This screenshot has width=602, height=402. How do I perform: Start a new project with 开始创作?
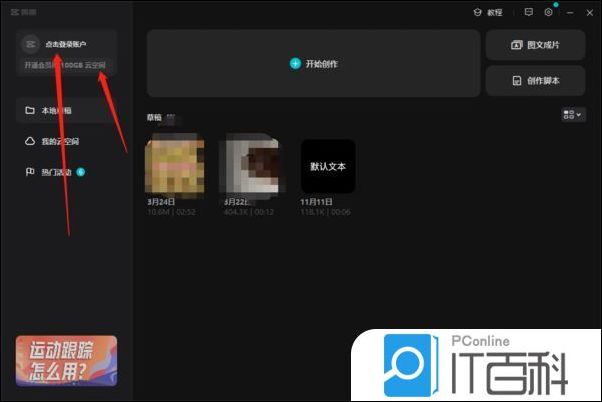click(313, 63)
